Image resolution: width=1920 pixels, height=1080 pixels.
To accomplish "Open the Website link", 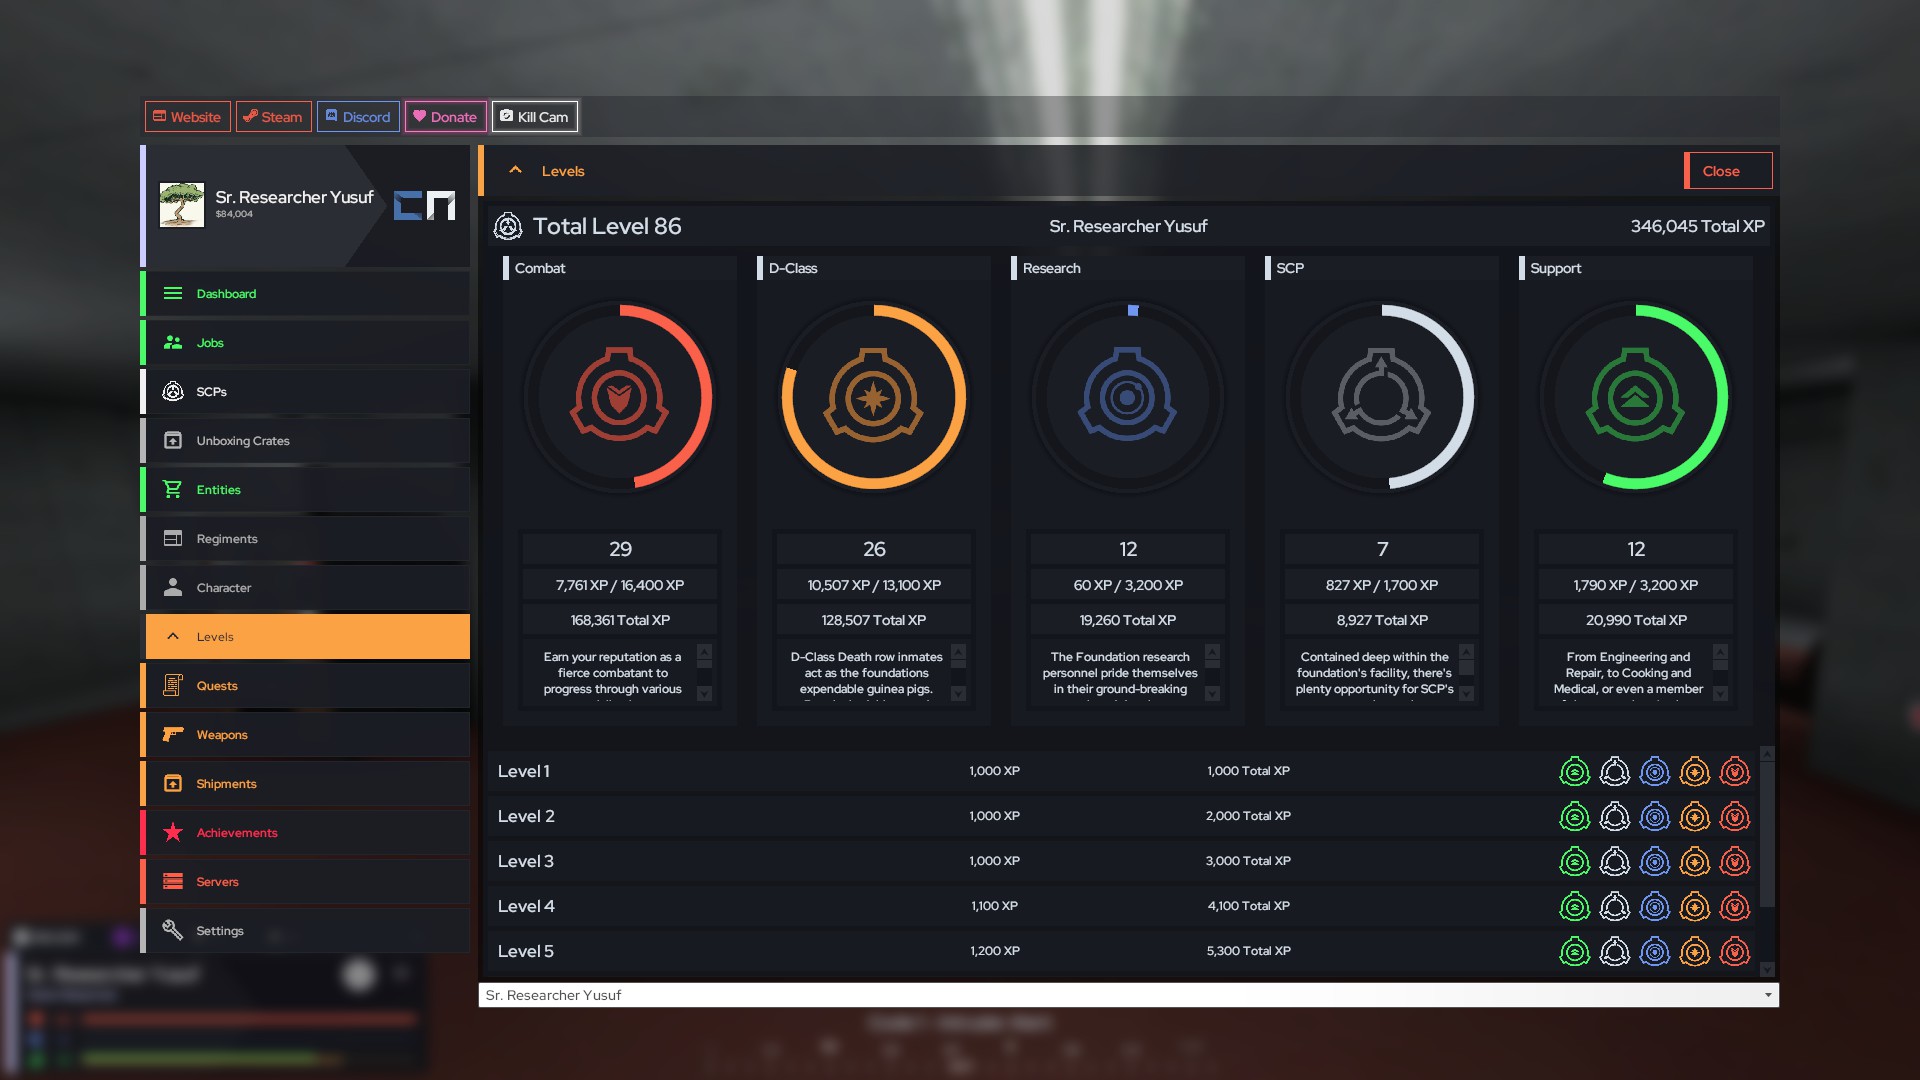I will click(x=187, y=117).
